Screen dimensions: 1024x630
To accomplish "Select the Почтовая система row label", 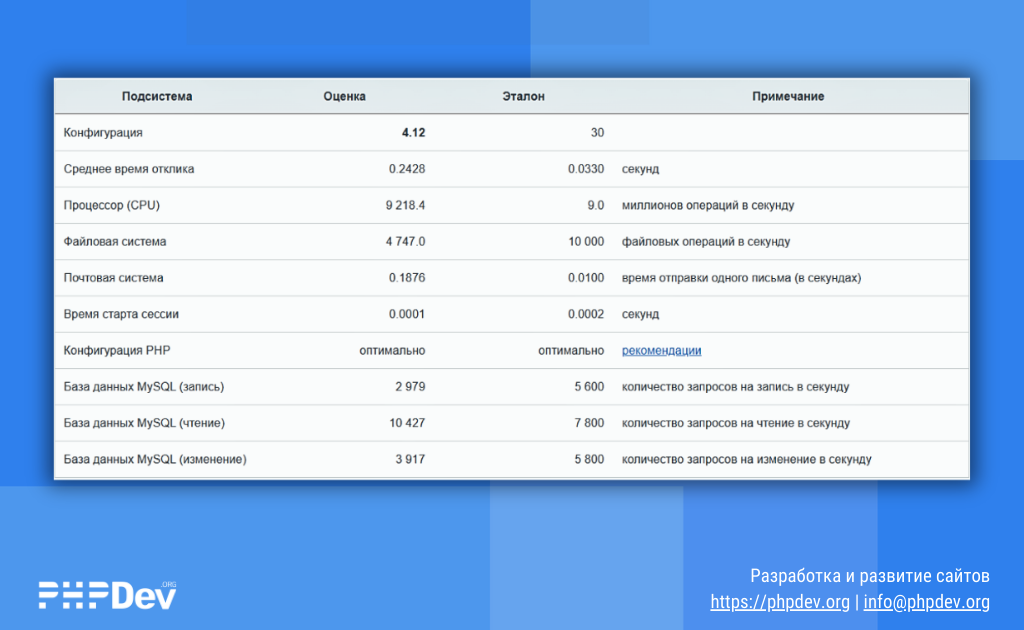I will [114, 278].
